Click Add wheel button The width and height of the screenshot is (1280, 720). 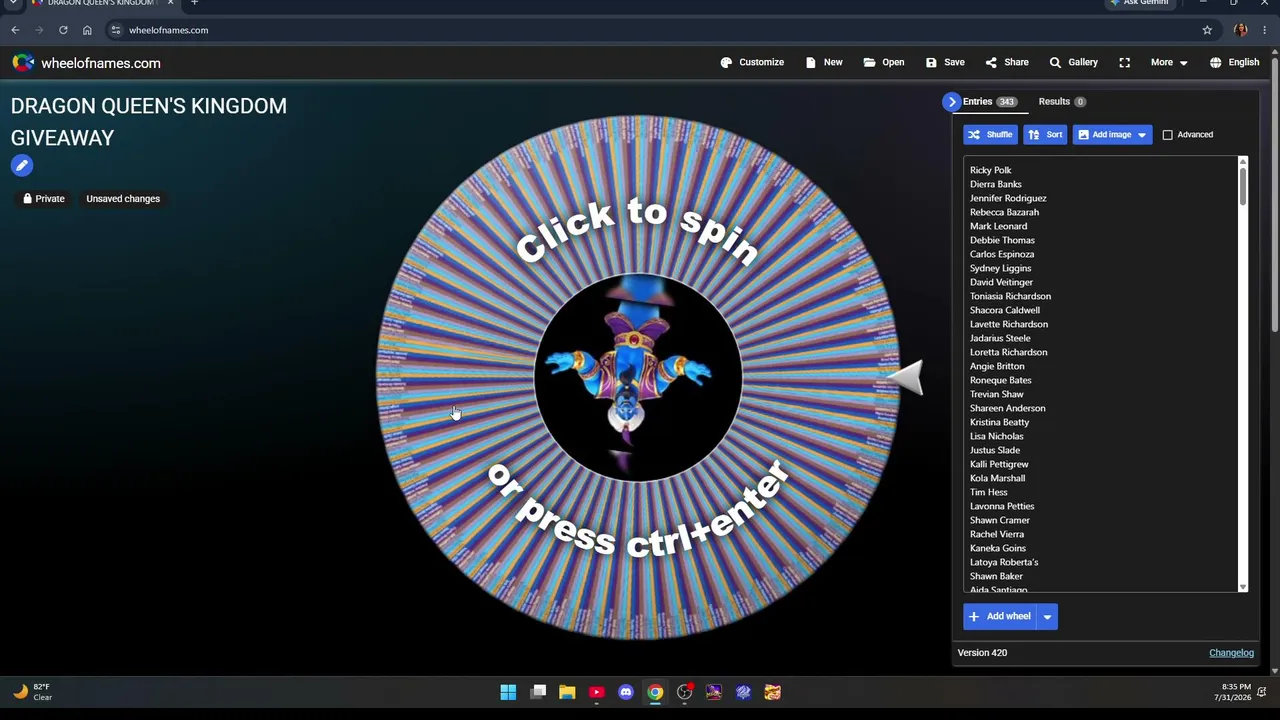pyautogui.click(x=1000, y=616)
